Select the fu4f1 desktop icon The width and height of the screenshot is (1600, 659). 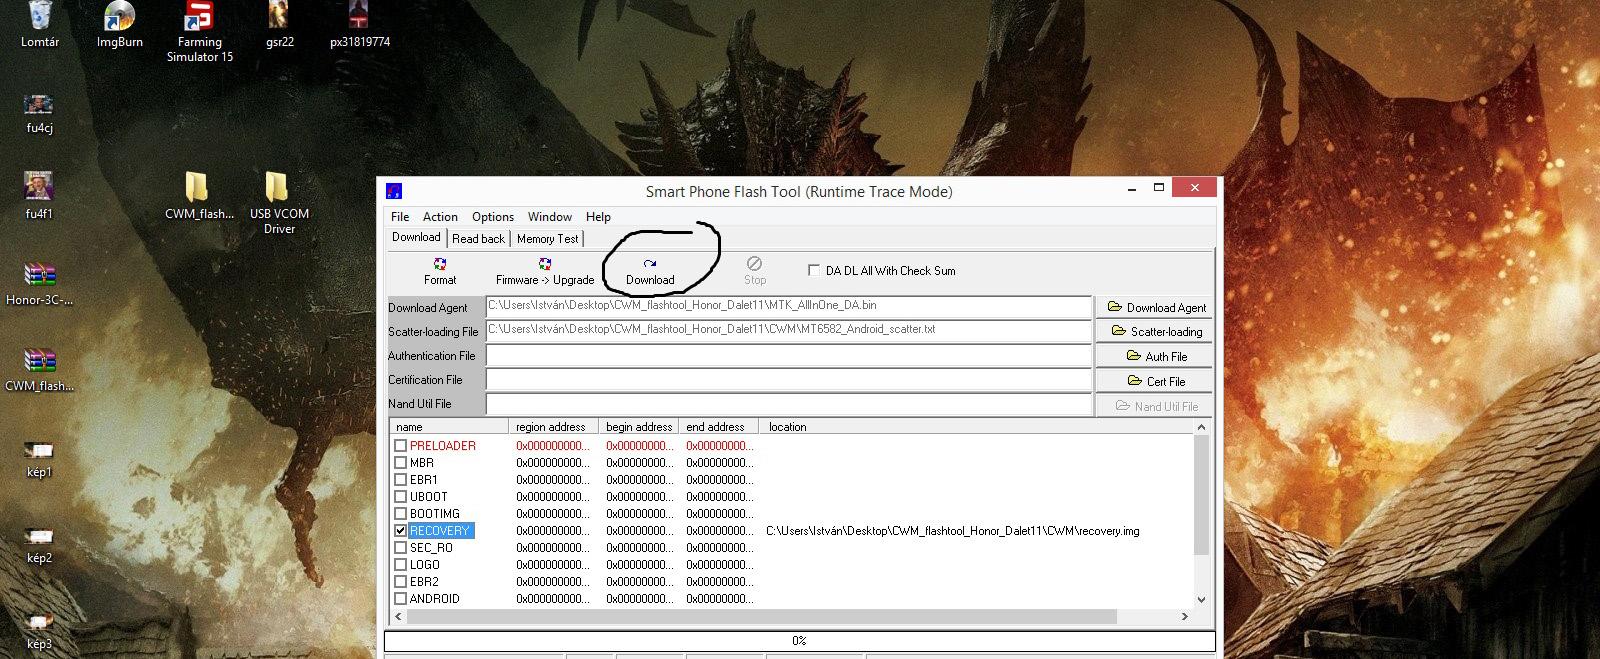tap(39, 196)
